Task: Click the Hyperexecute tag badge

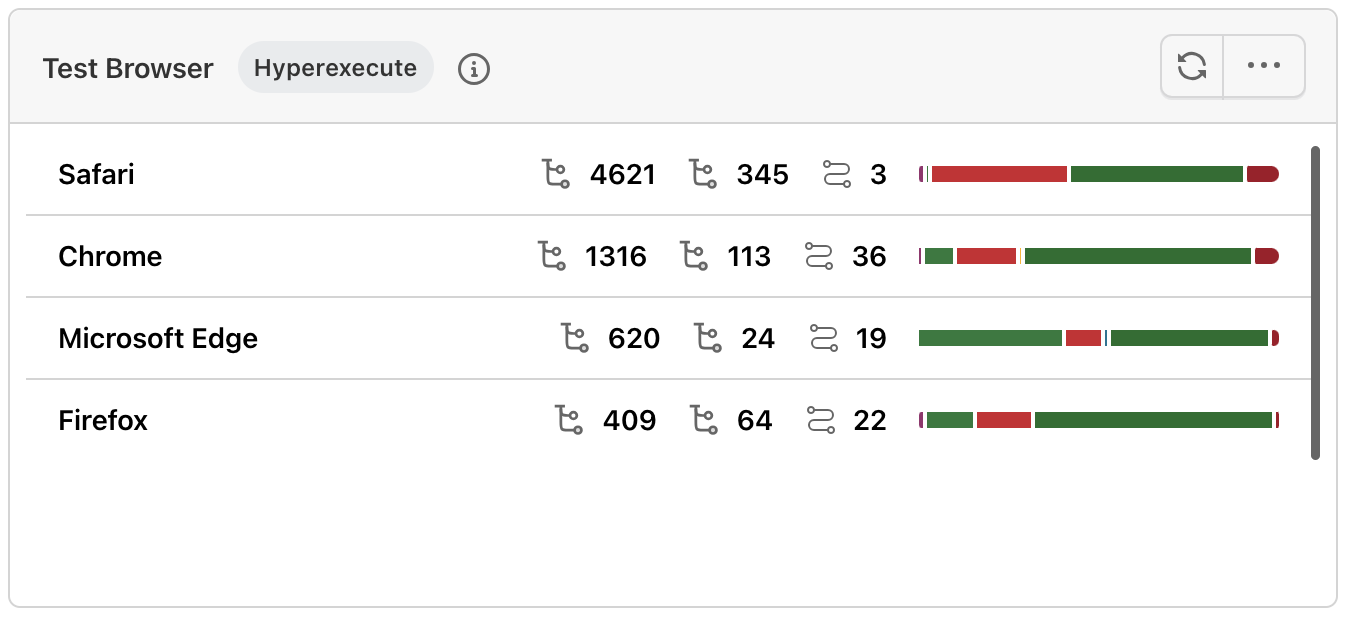Action: [x=335, y=68]
